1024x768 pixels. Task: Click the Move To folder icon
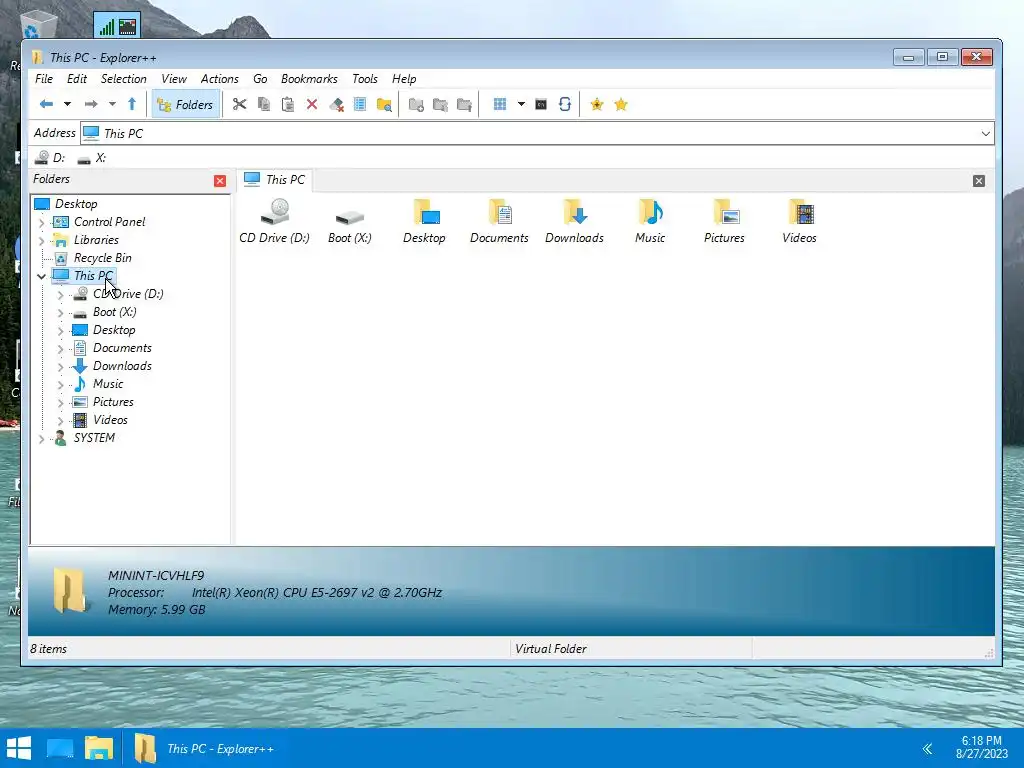tap(464, 104)
